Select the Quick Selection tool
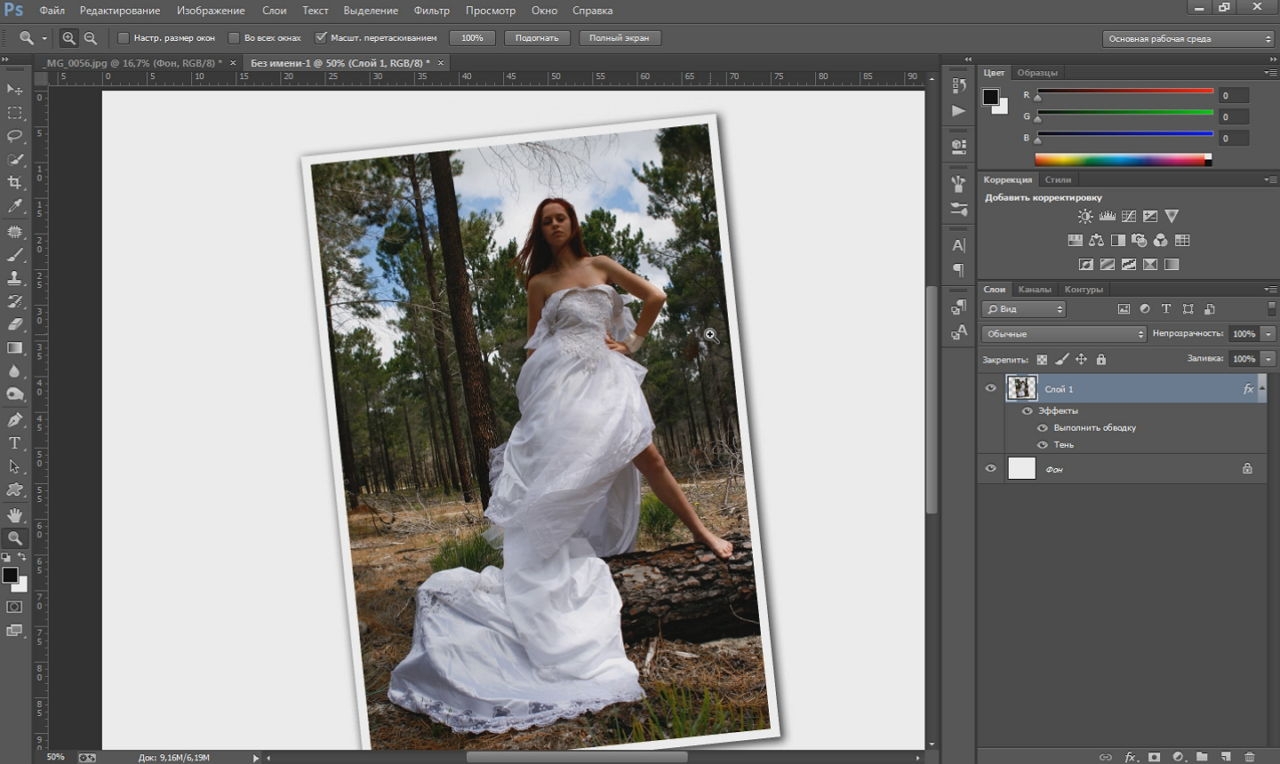The image size is (1280, 764). [15, 160]
